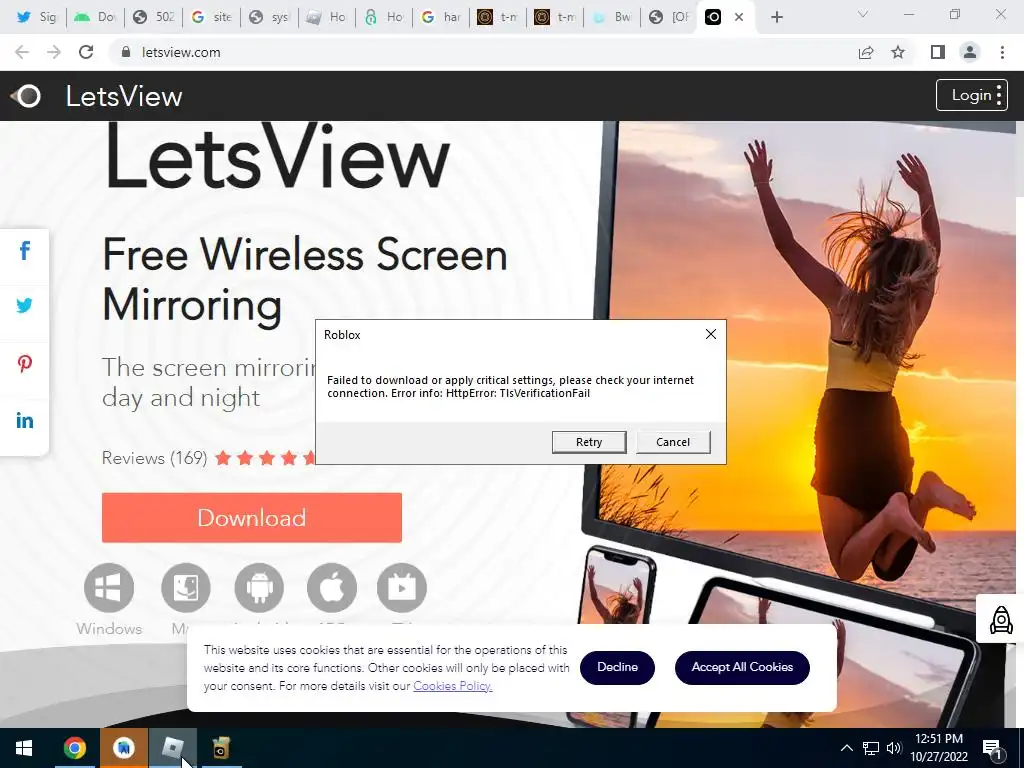Screen dimensions: 1024x768
Task: Open a new browser tab
Action: pyautogui.click(x=776, y=17)
